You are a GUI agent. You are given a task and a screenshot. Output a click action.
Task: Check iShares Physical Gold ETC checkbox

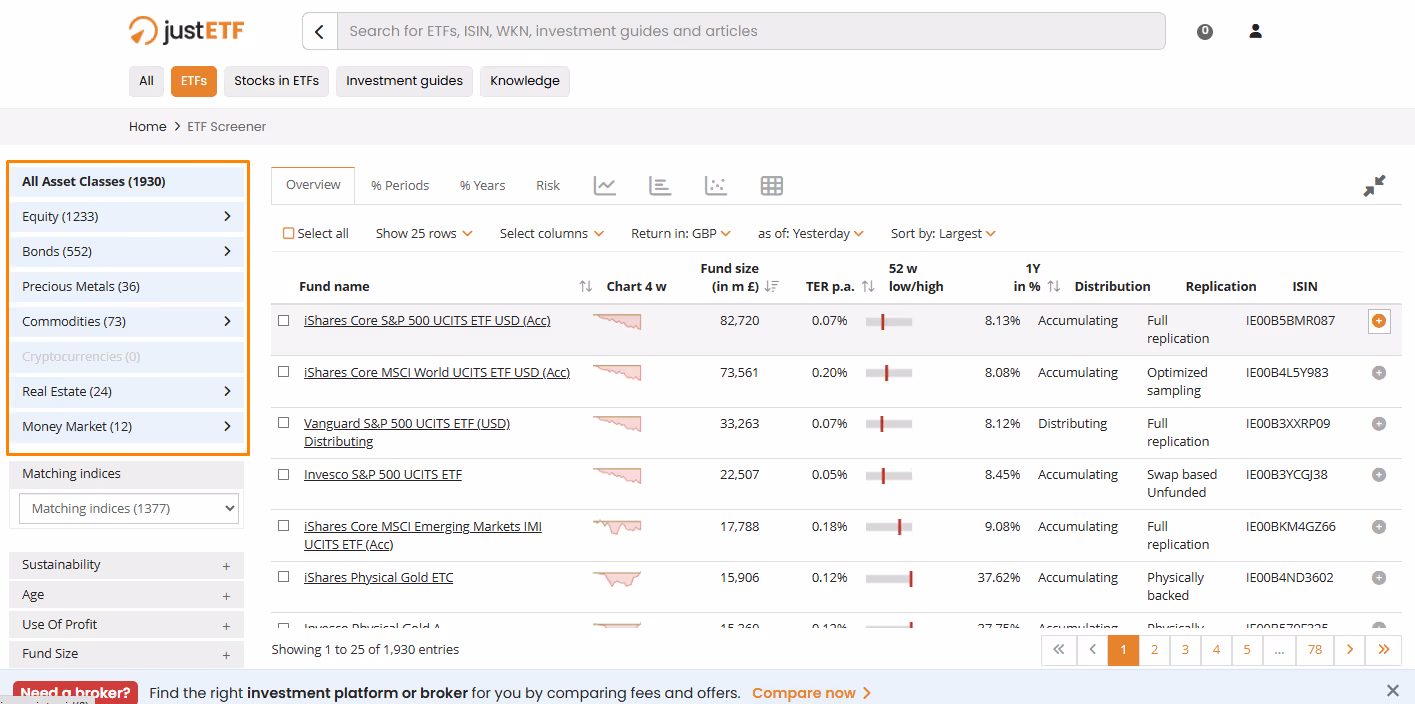(x=284, y=577)
